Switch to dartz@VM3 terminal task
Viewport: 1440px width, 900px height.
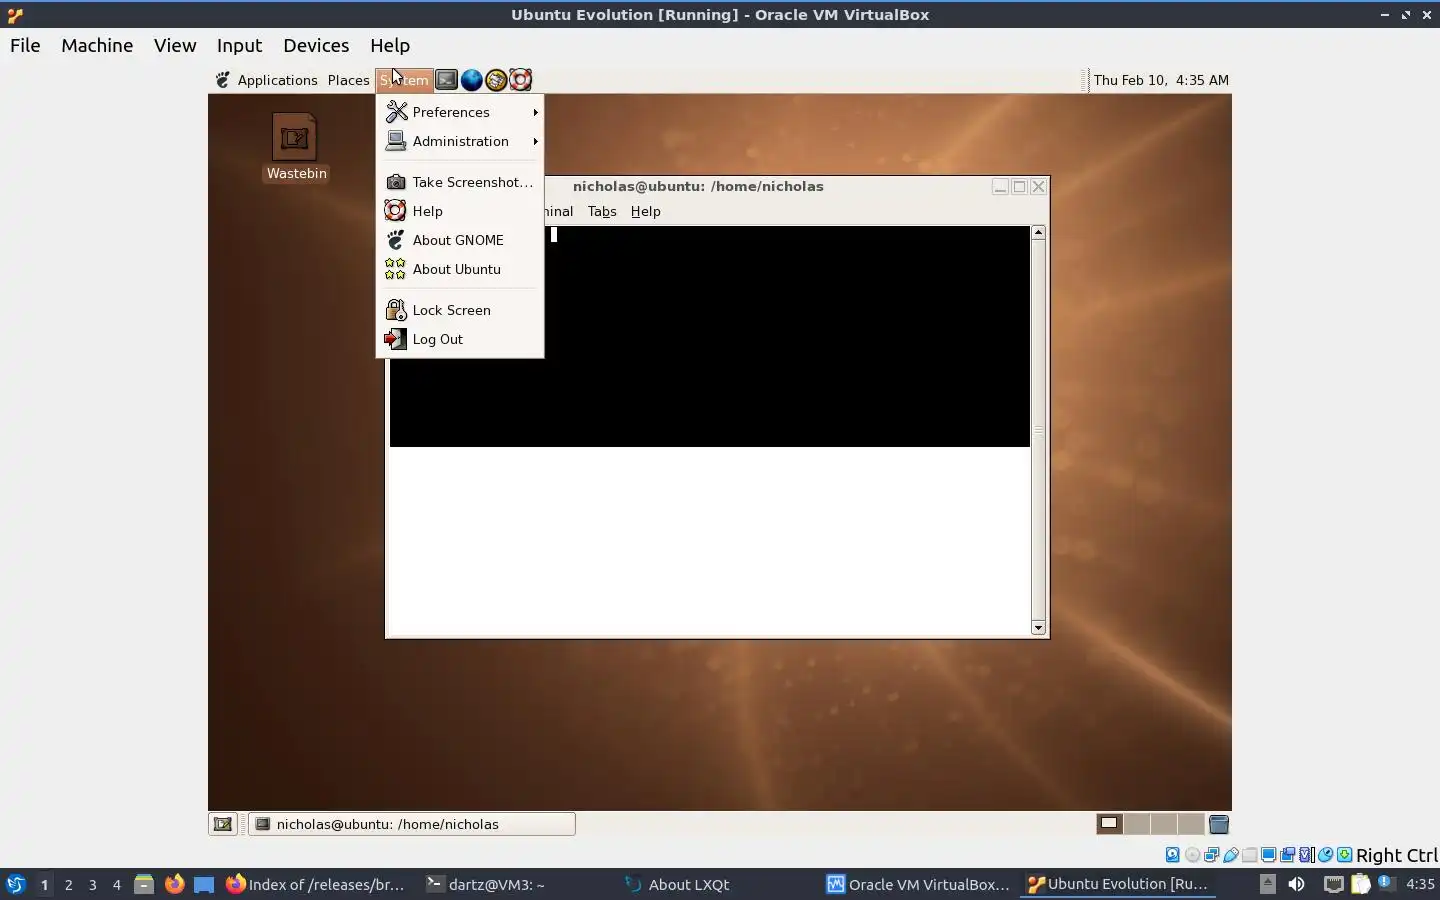tap(486, 884)
